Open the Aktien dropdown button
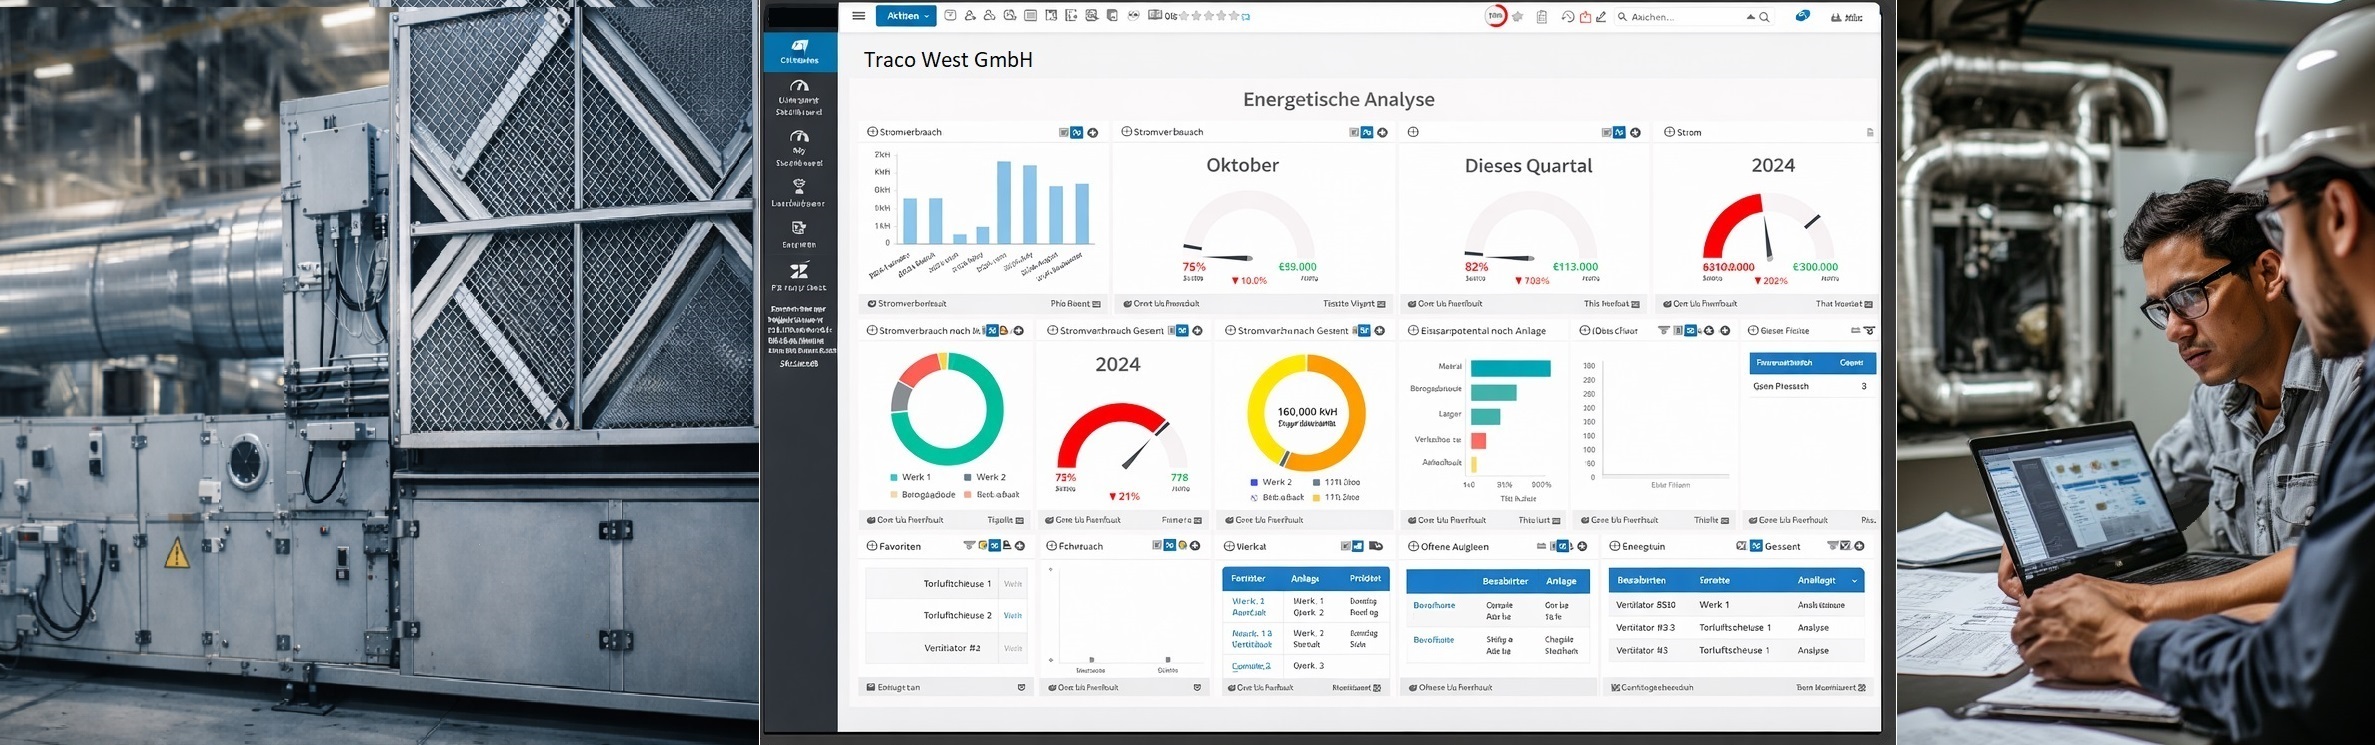The width and height of the screenshot is (2375, 745). tap(906, 16)
